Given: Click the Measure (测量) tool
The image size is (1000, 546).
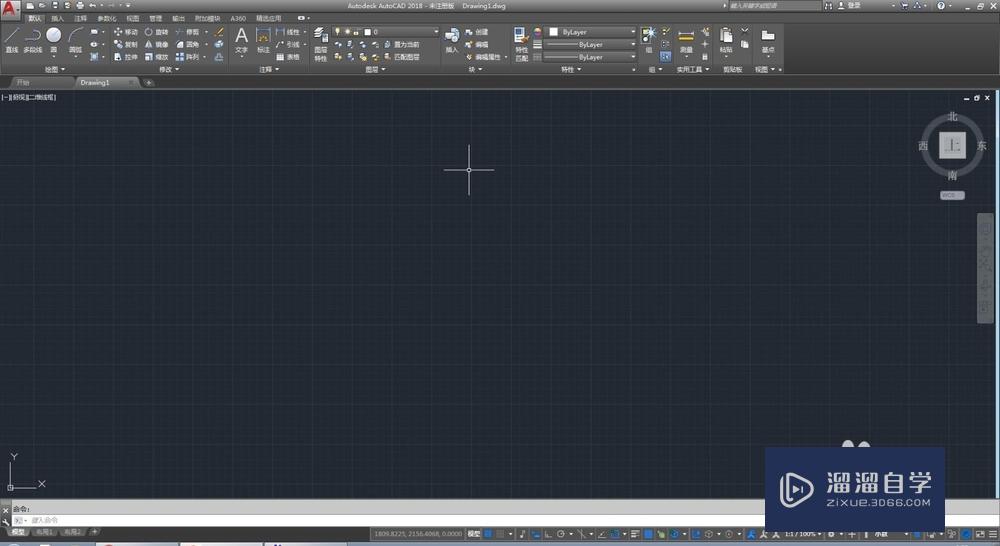Looking at the screenshot, I should point(686,40).
